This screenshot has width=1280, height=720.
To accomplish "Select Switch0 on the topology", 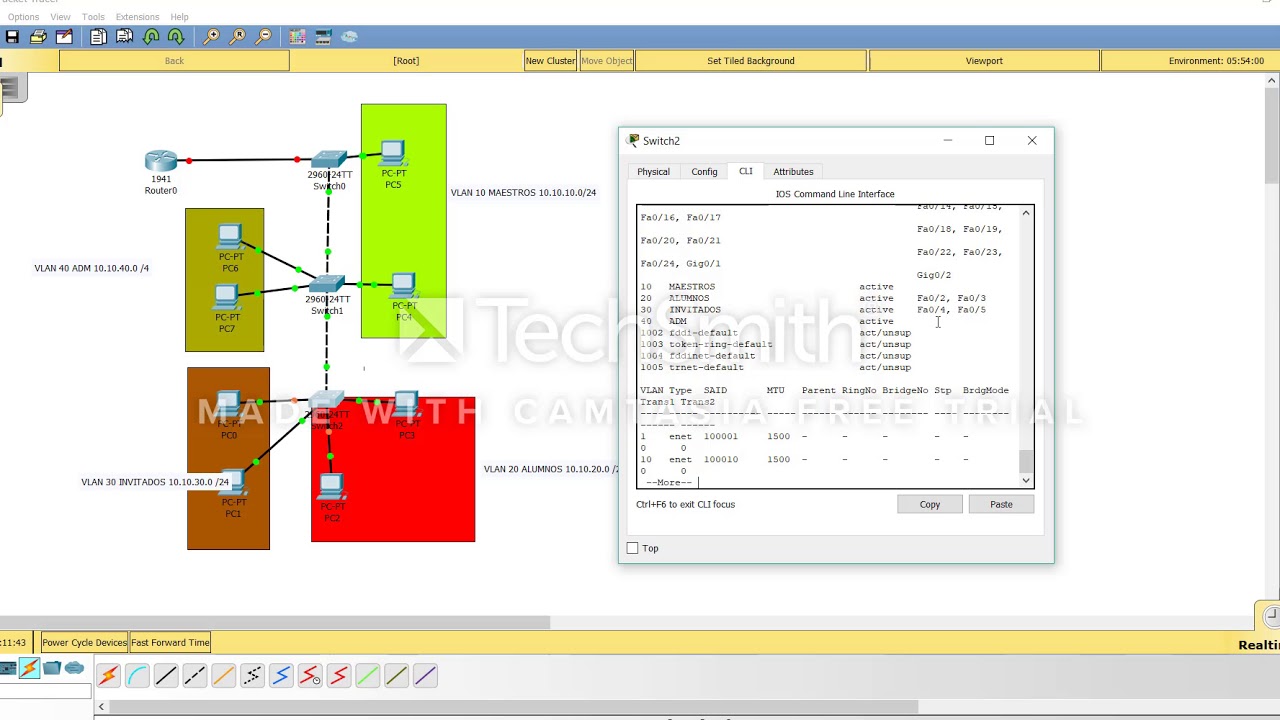I will tap(329, 160).
